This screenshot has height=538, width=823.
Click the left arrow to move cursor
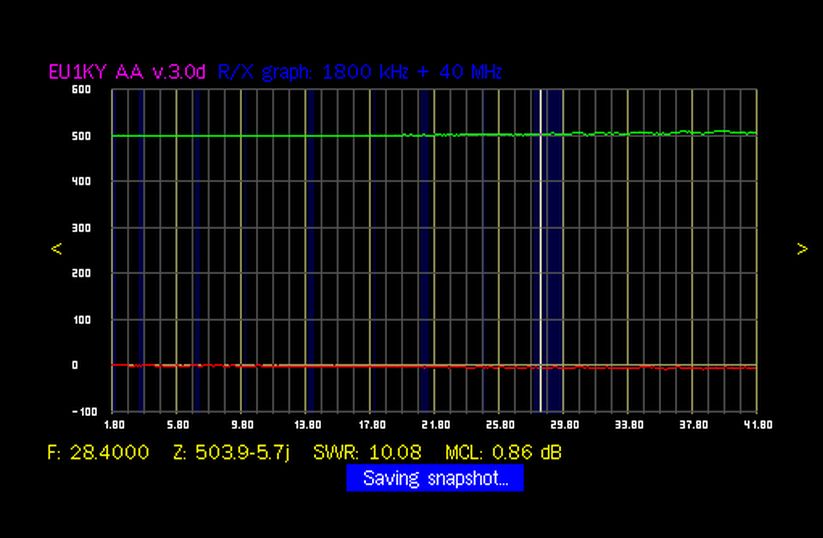(x=57, y=249)
